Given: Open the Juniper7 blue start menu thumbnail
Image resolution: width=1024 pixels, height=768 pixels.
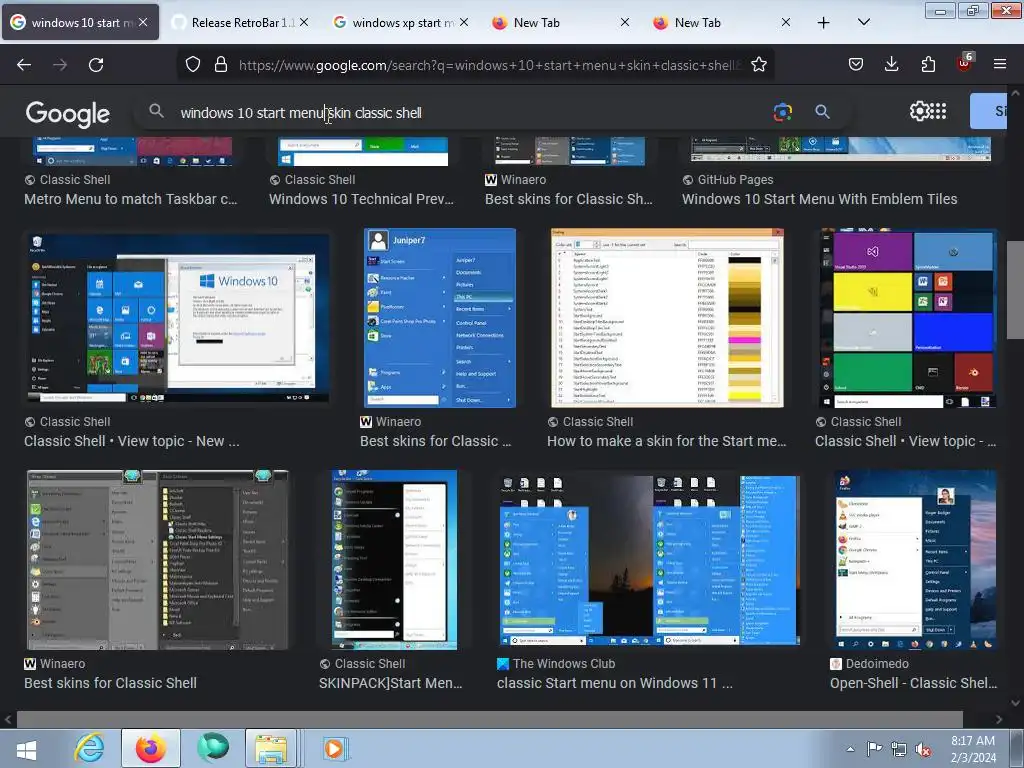Looking at the screenshot, I should 440,319.
